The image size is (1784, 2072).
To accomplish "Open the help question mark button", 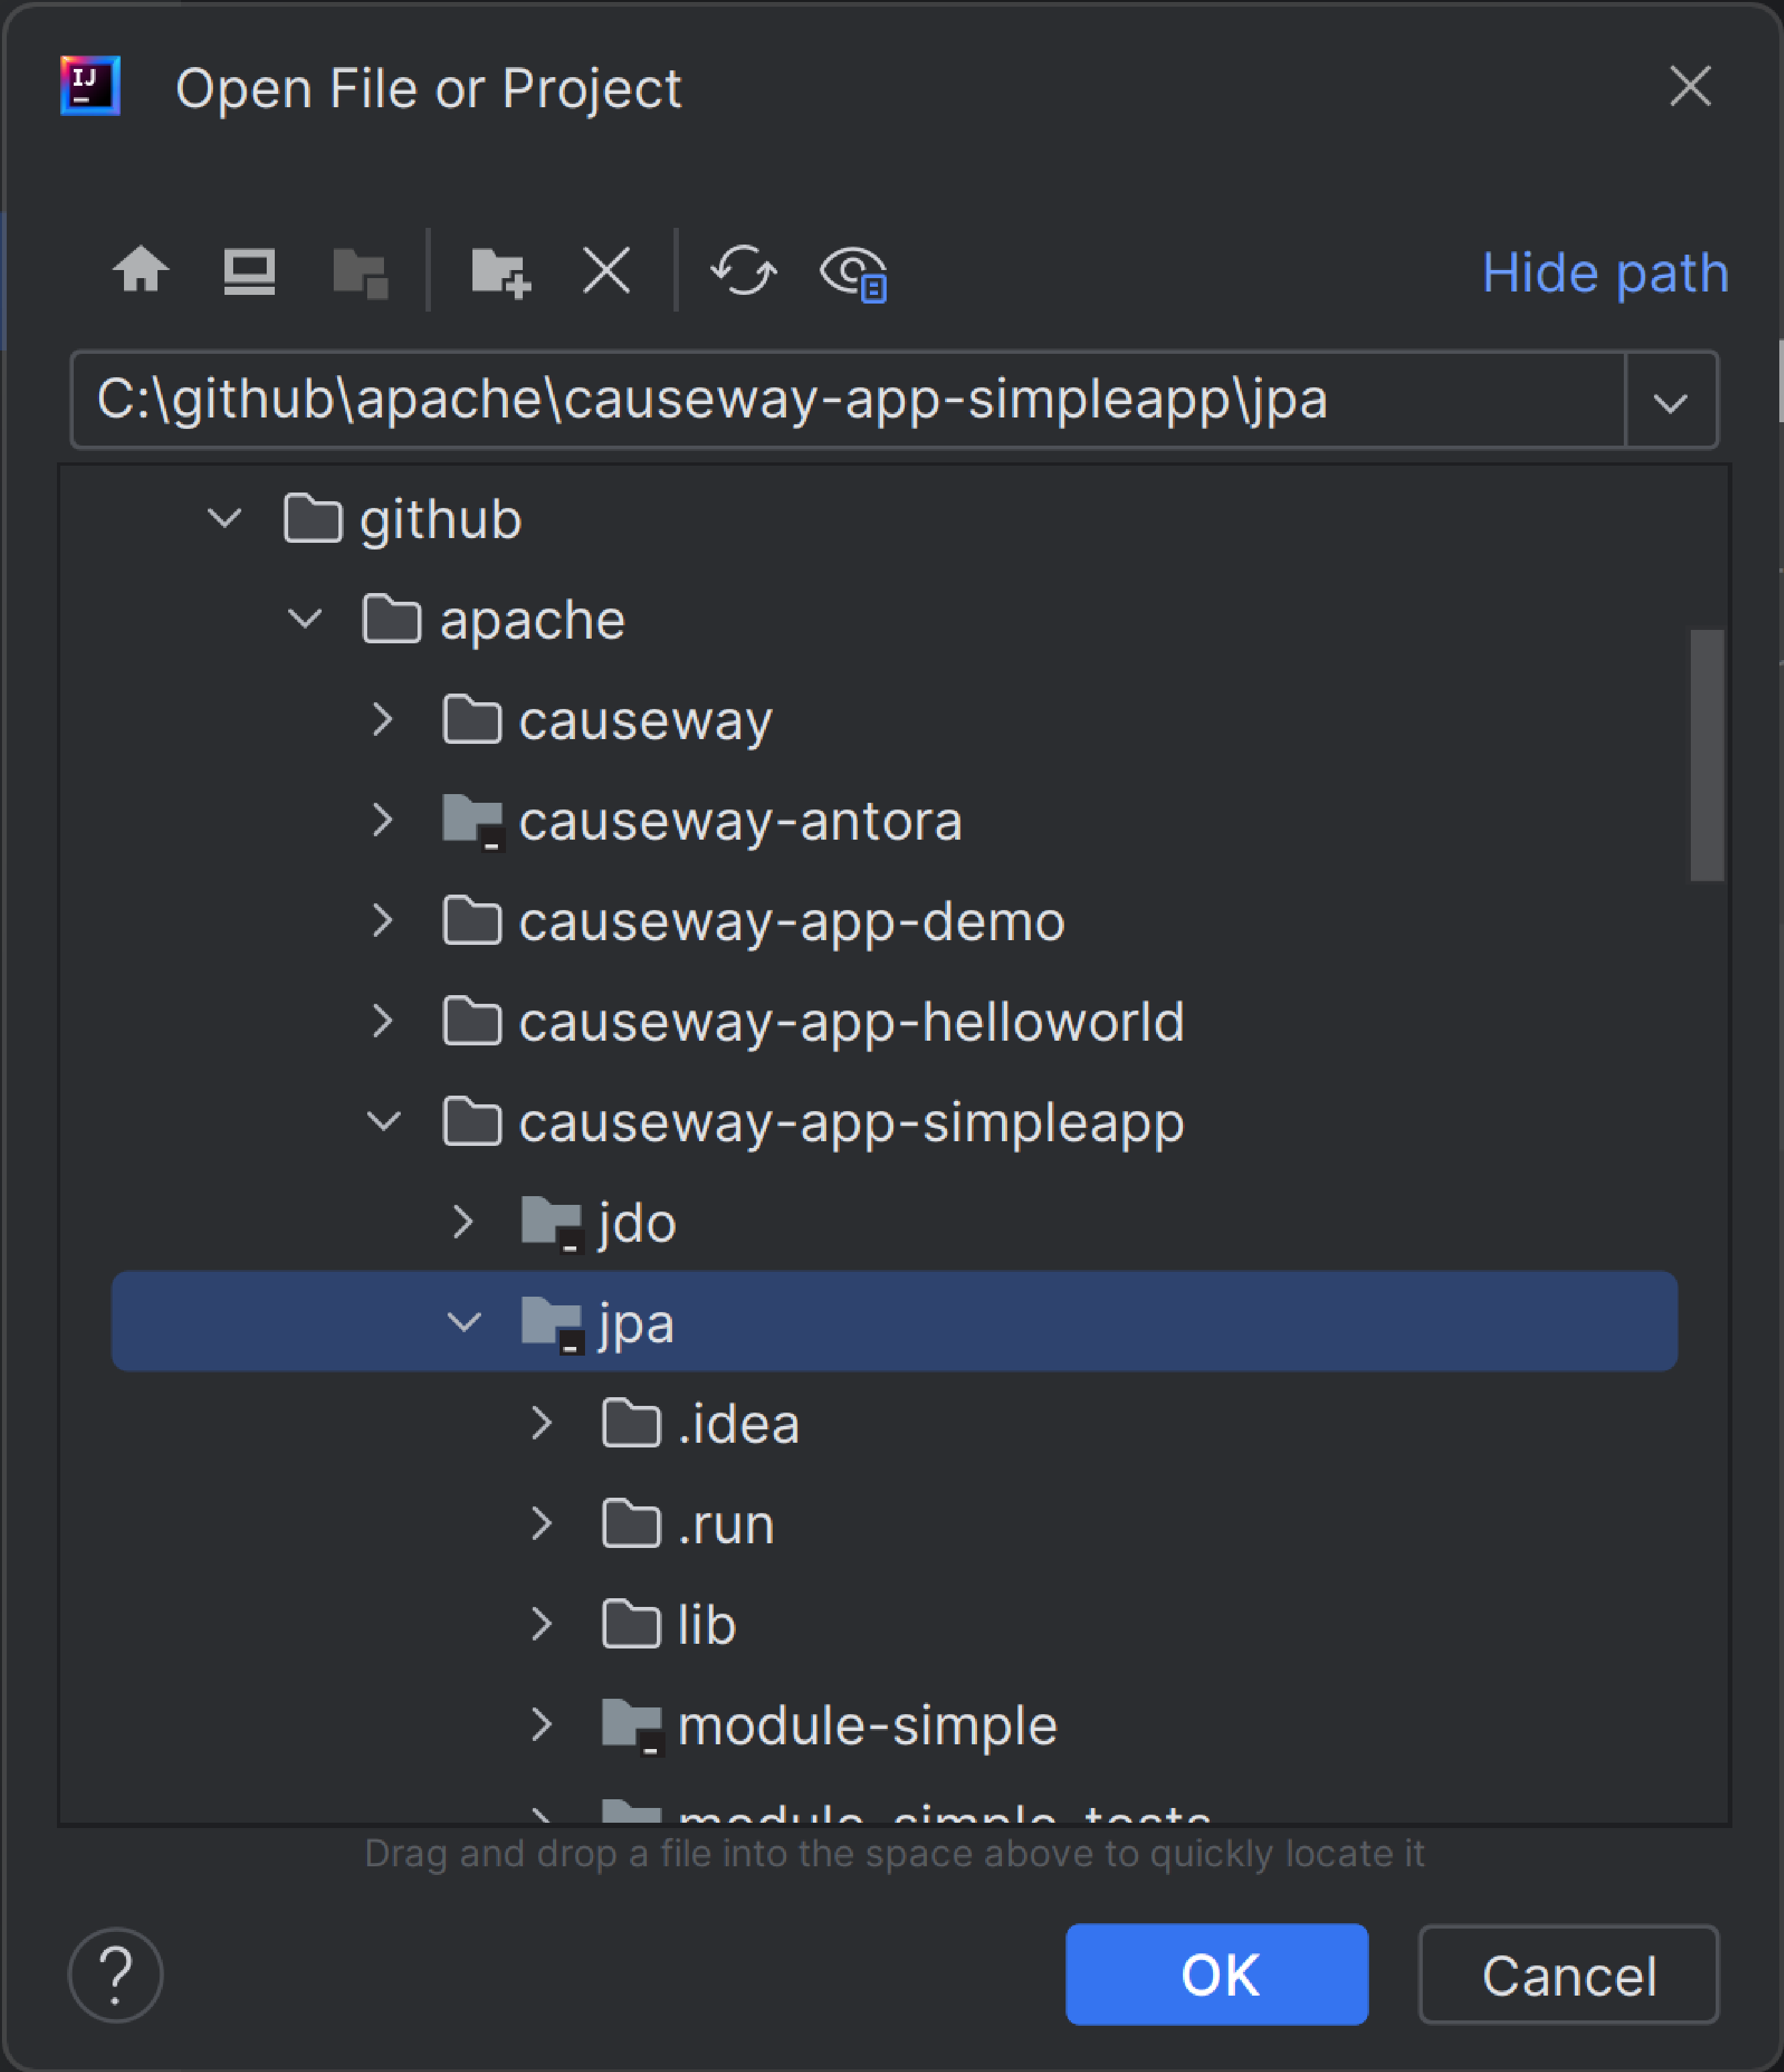I will [x=116, y=1974].
